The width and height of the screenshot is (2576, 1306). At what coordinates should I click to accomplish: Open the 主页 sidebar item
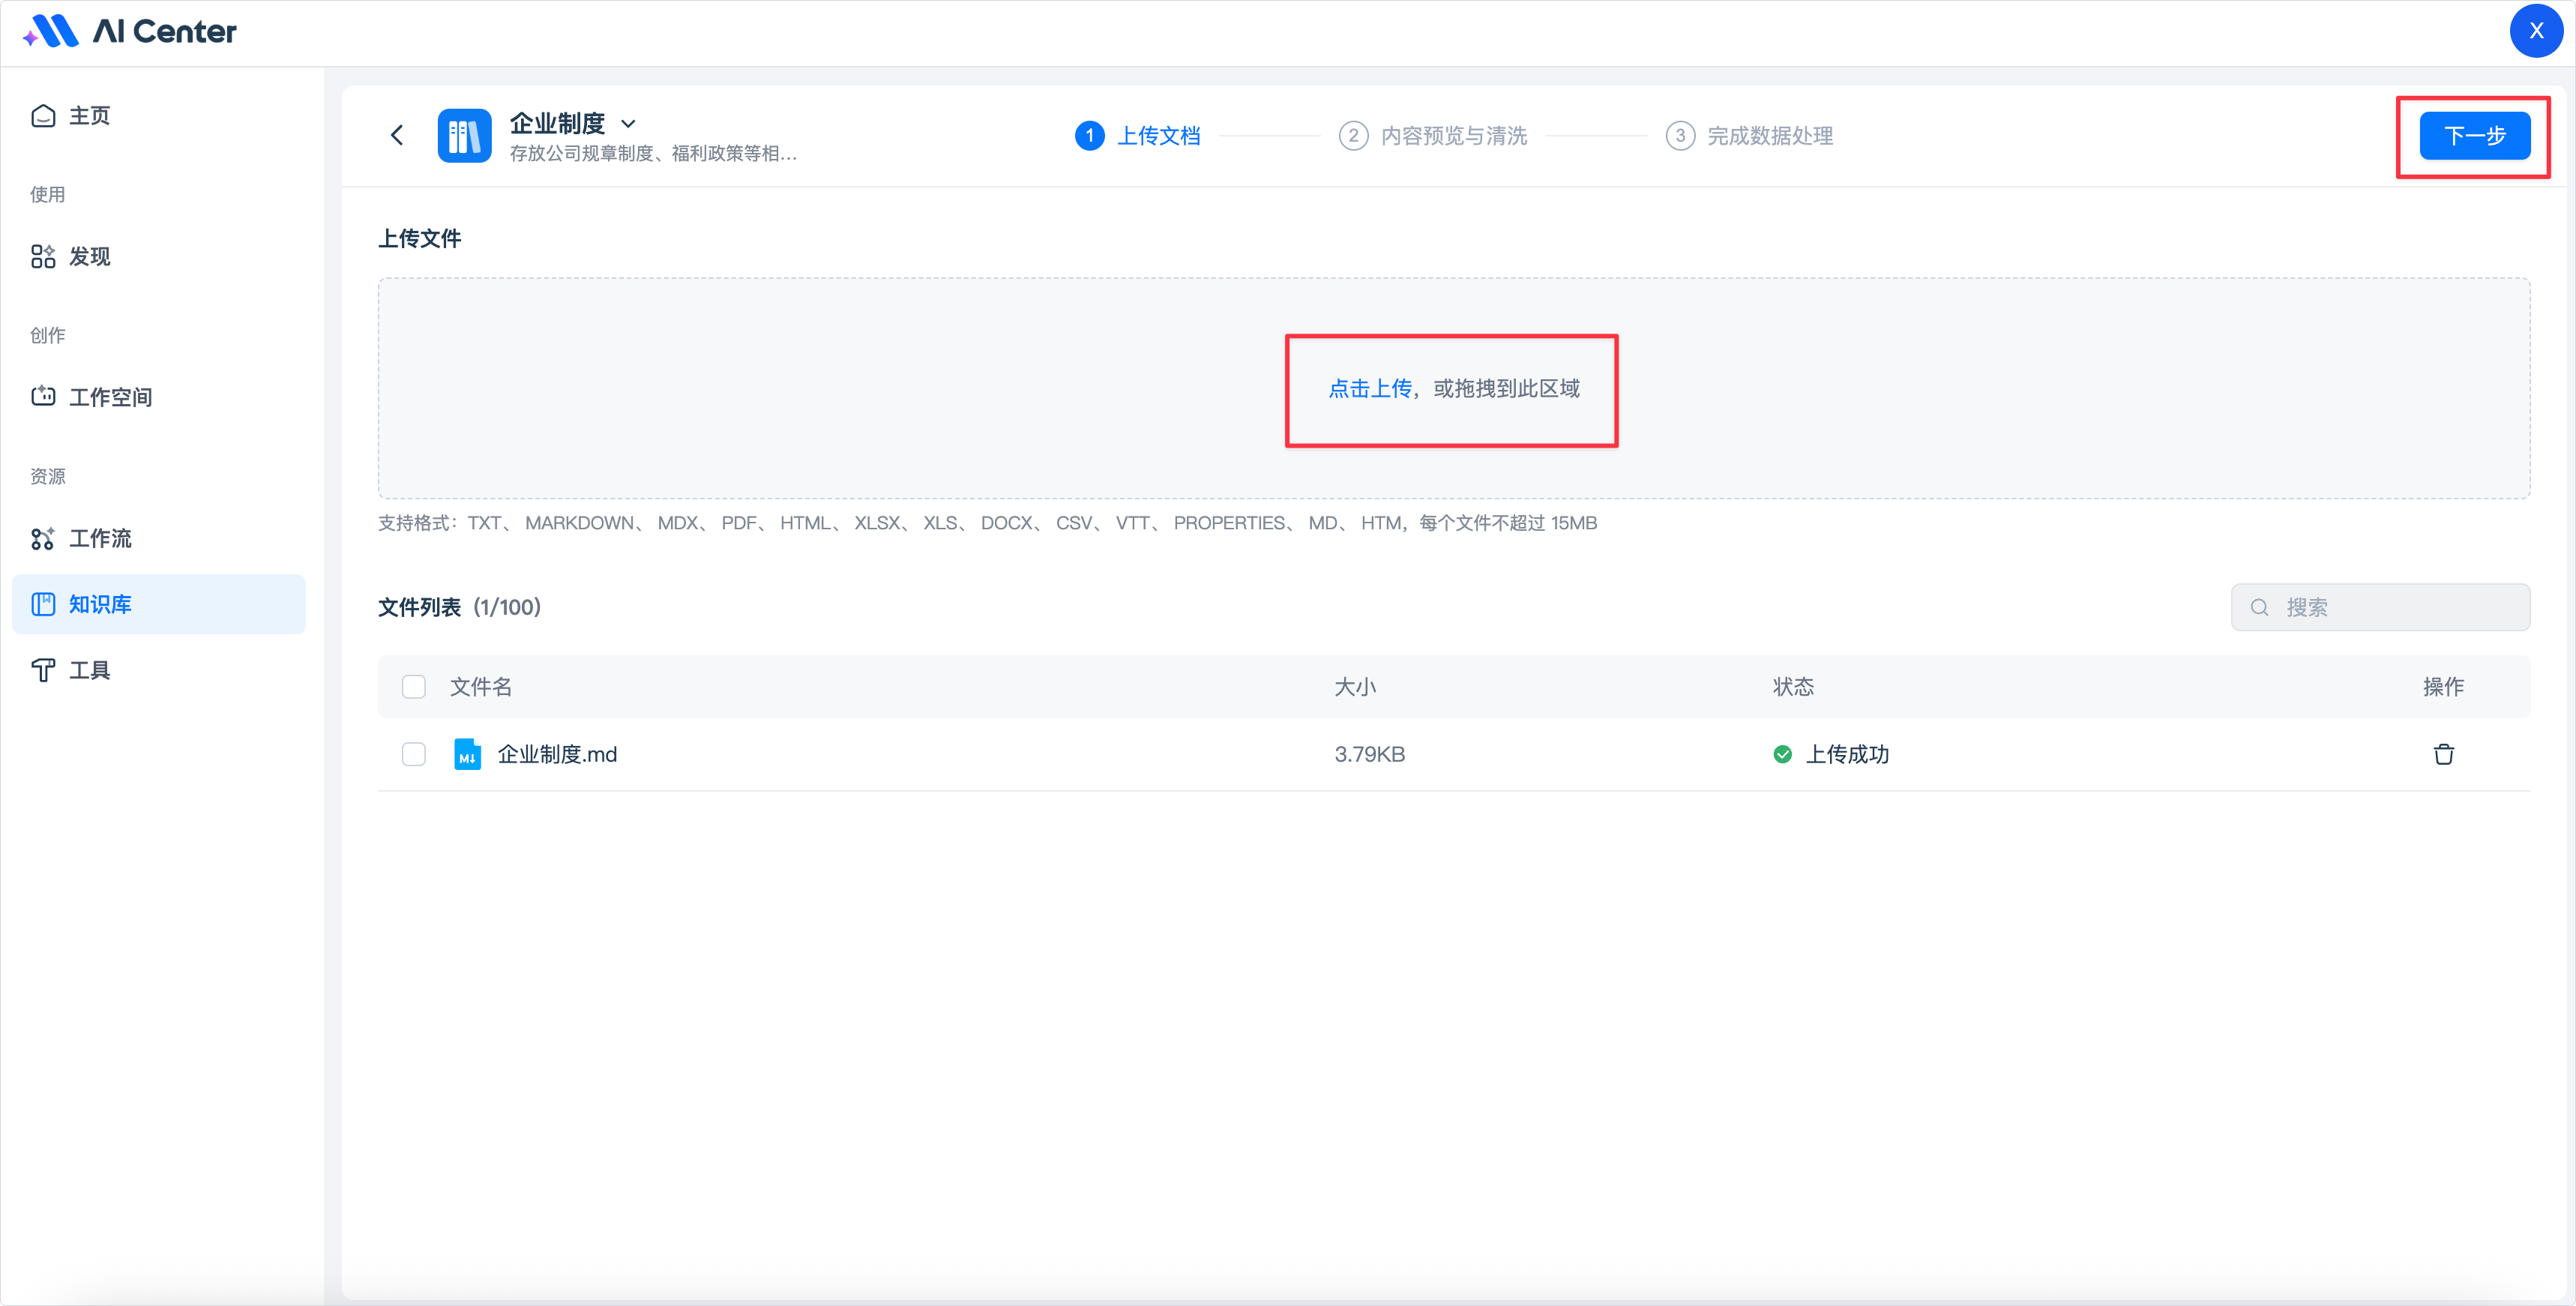point(89,116)
